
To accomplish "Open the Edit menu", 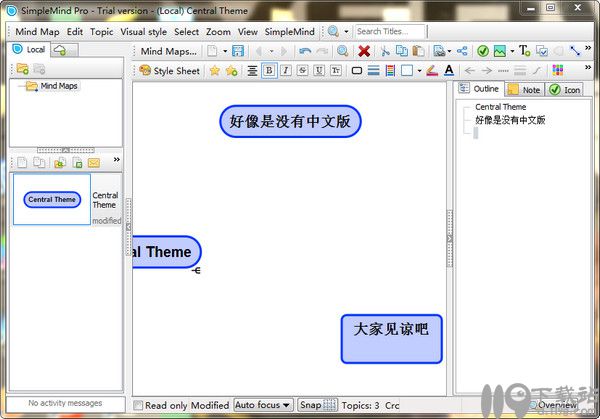I will (x=75, y=32).
